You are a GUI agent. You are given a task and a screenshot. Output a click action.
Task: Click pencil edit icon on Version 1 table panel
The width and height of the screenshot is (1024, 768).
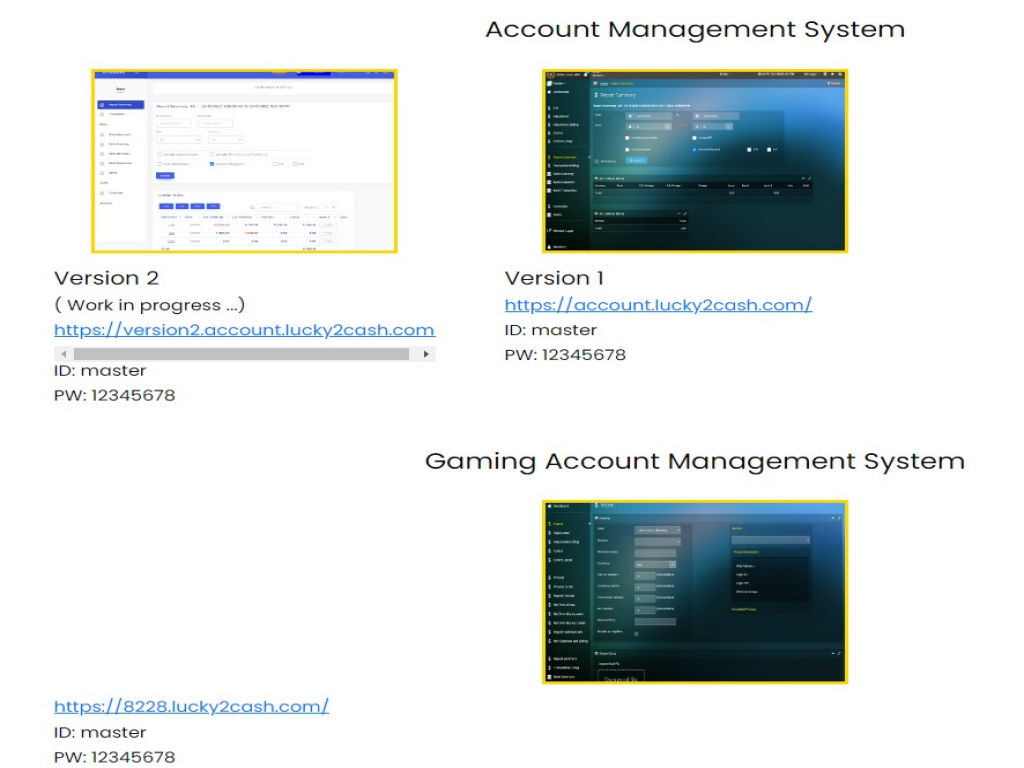810,178
